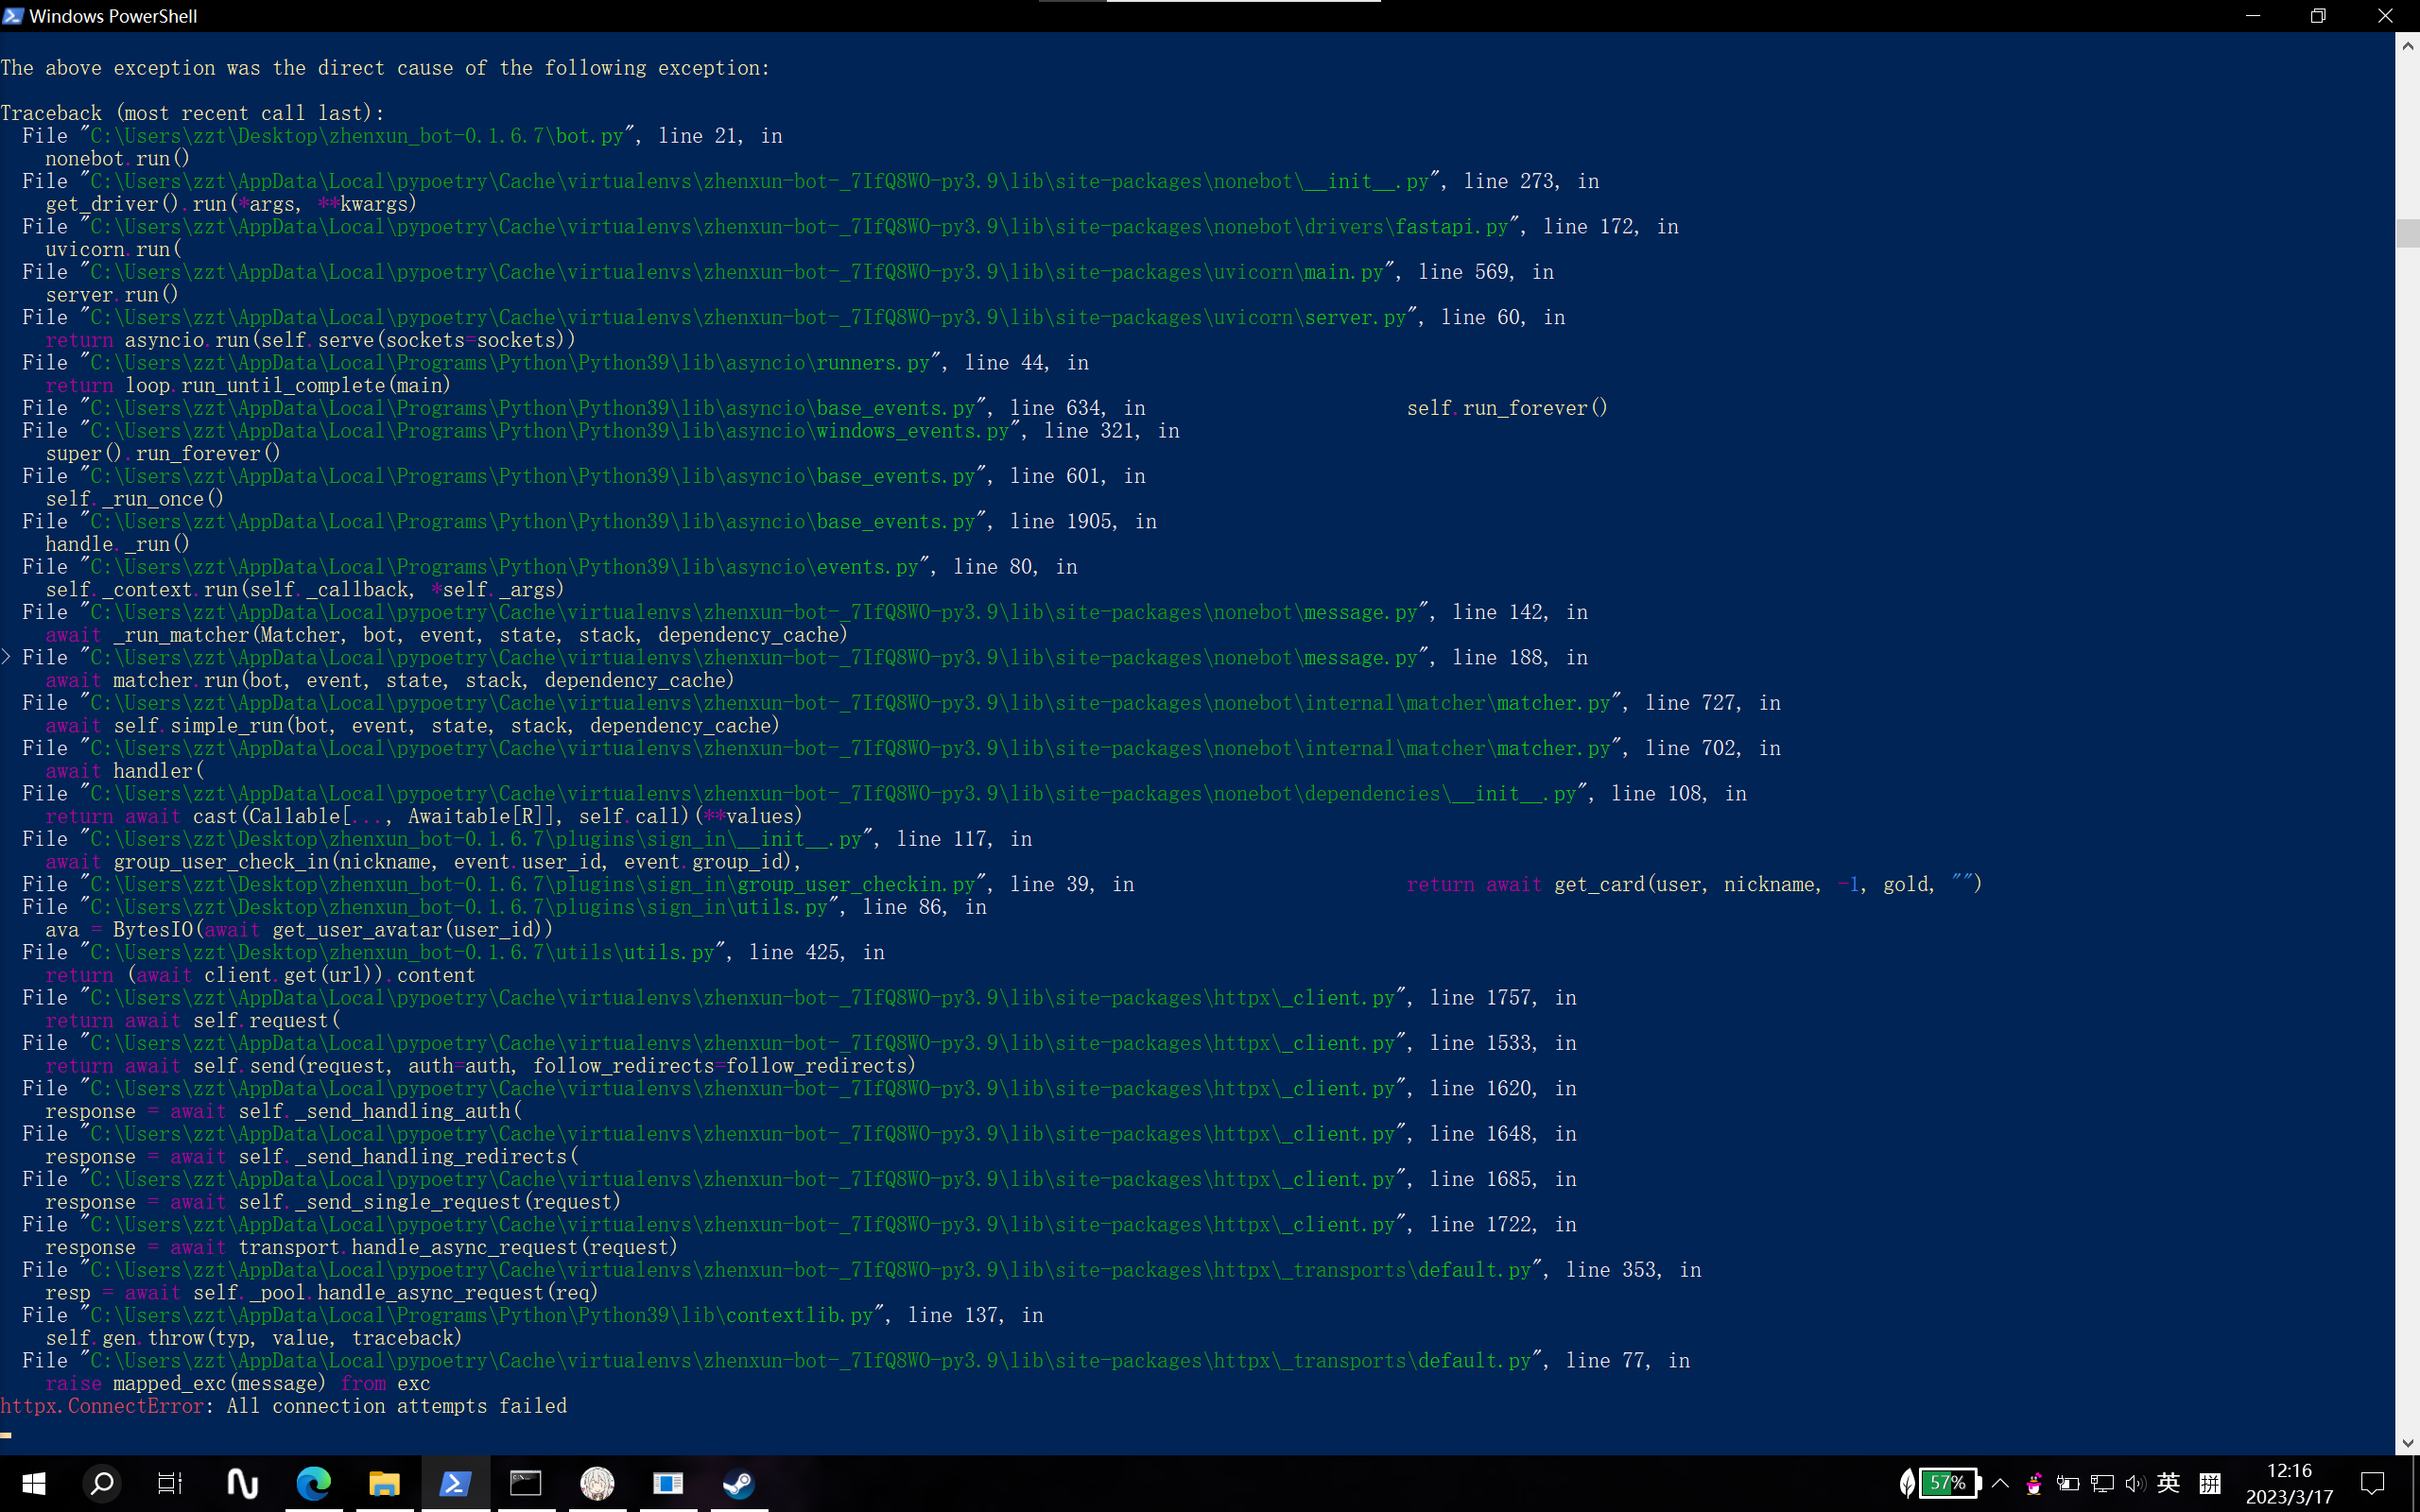Open the notification action center icon
The height and width of the screenshot is (1512, 2420).
2373,1483
